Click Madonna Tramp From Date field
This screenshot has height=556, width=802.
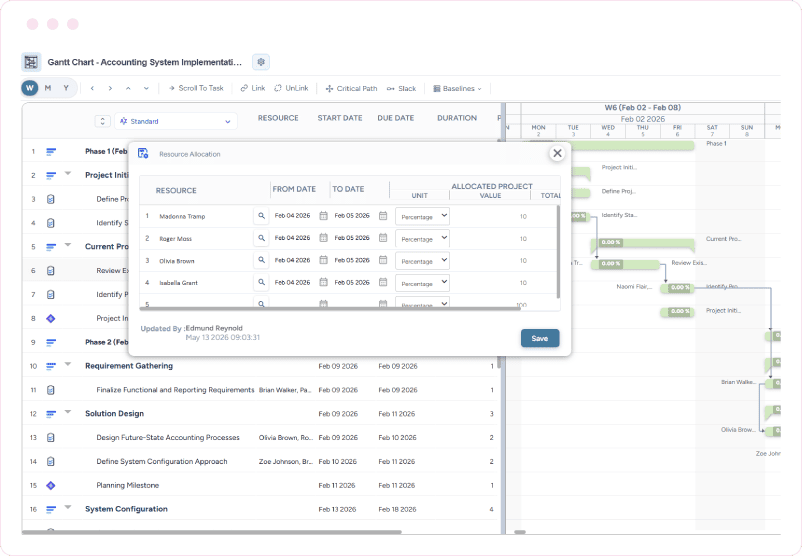(x=292, y=216)
